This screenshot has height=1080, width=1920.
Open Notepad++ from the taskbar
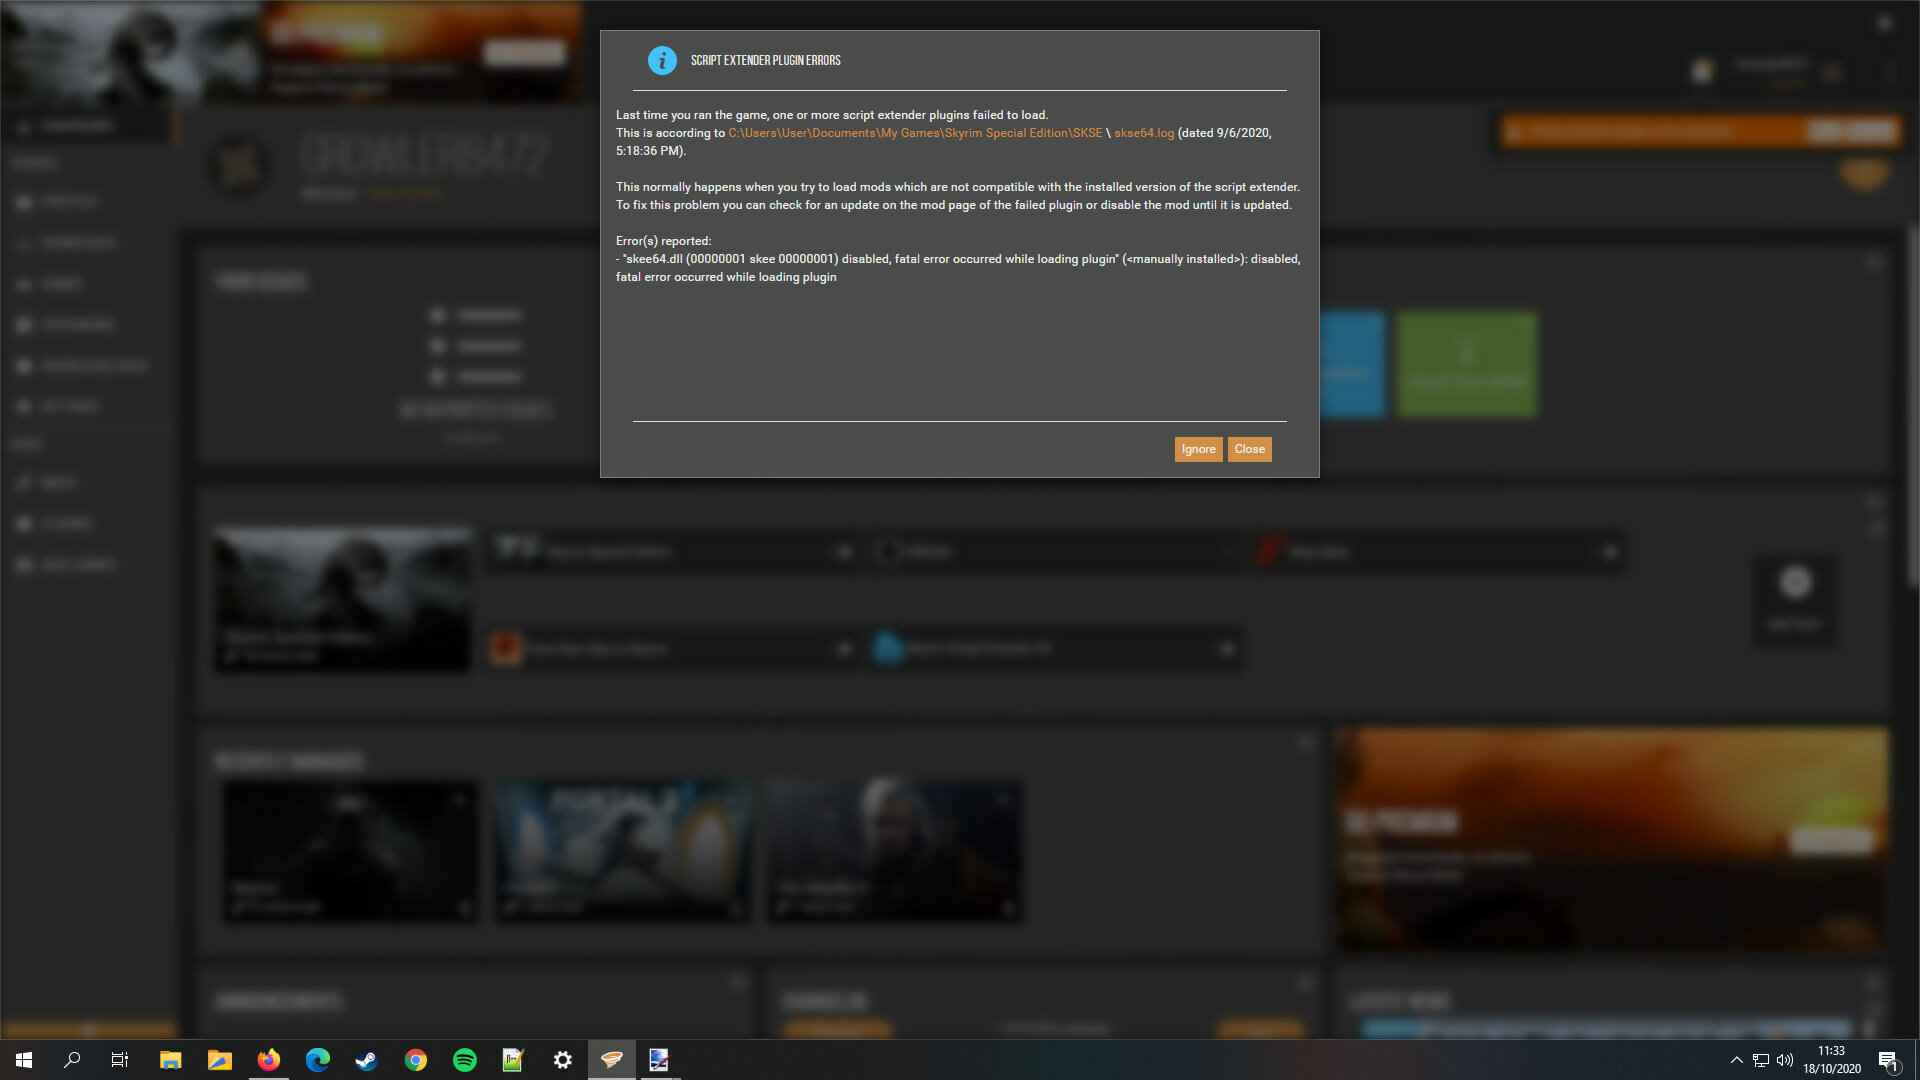click(513, 1060)
